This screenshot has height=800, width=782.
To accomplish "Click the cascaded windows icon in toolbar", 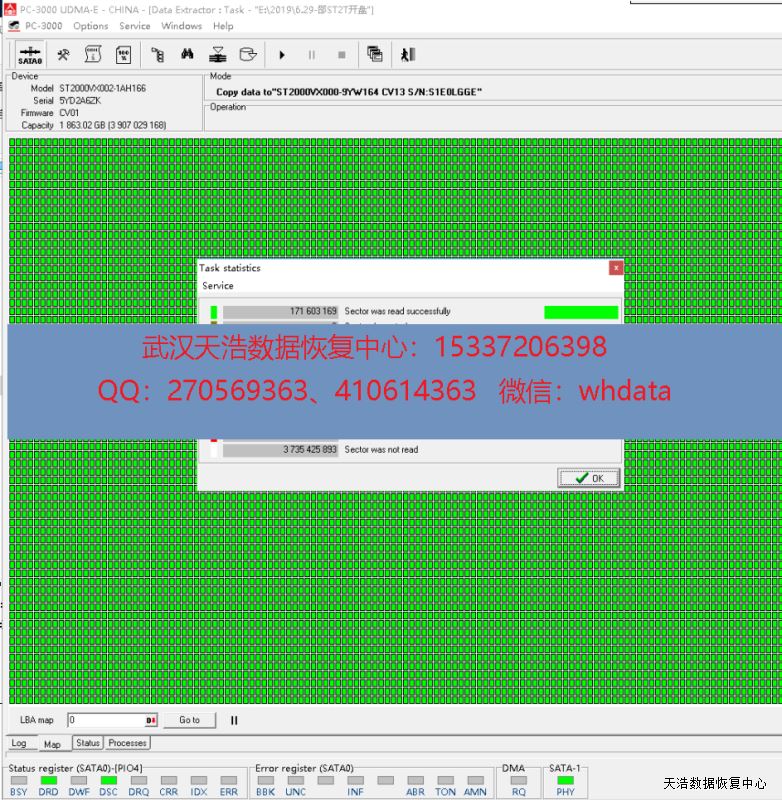I will (375, 54).
